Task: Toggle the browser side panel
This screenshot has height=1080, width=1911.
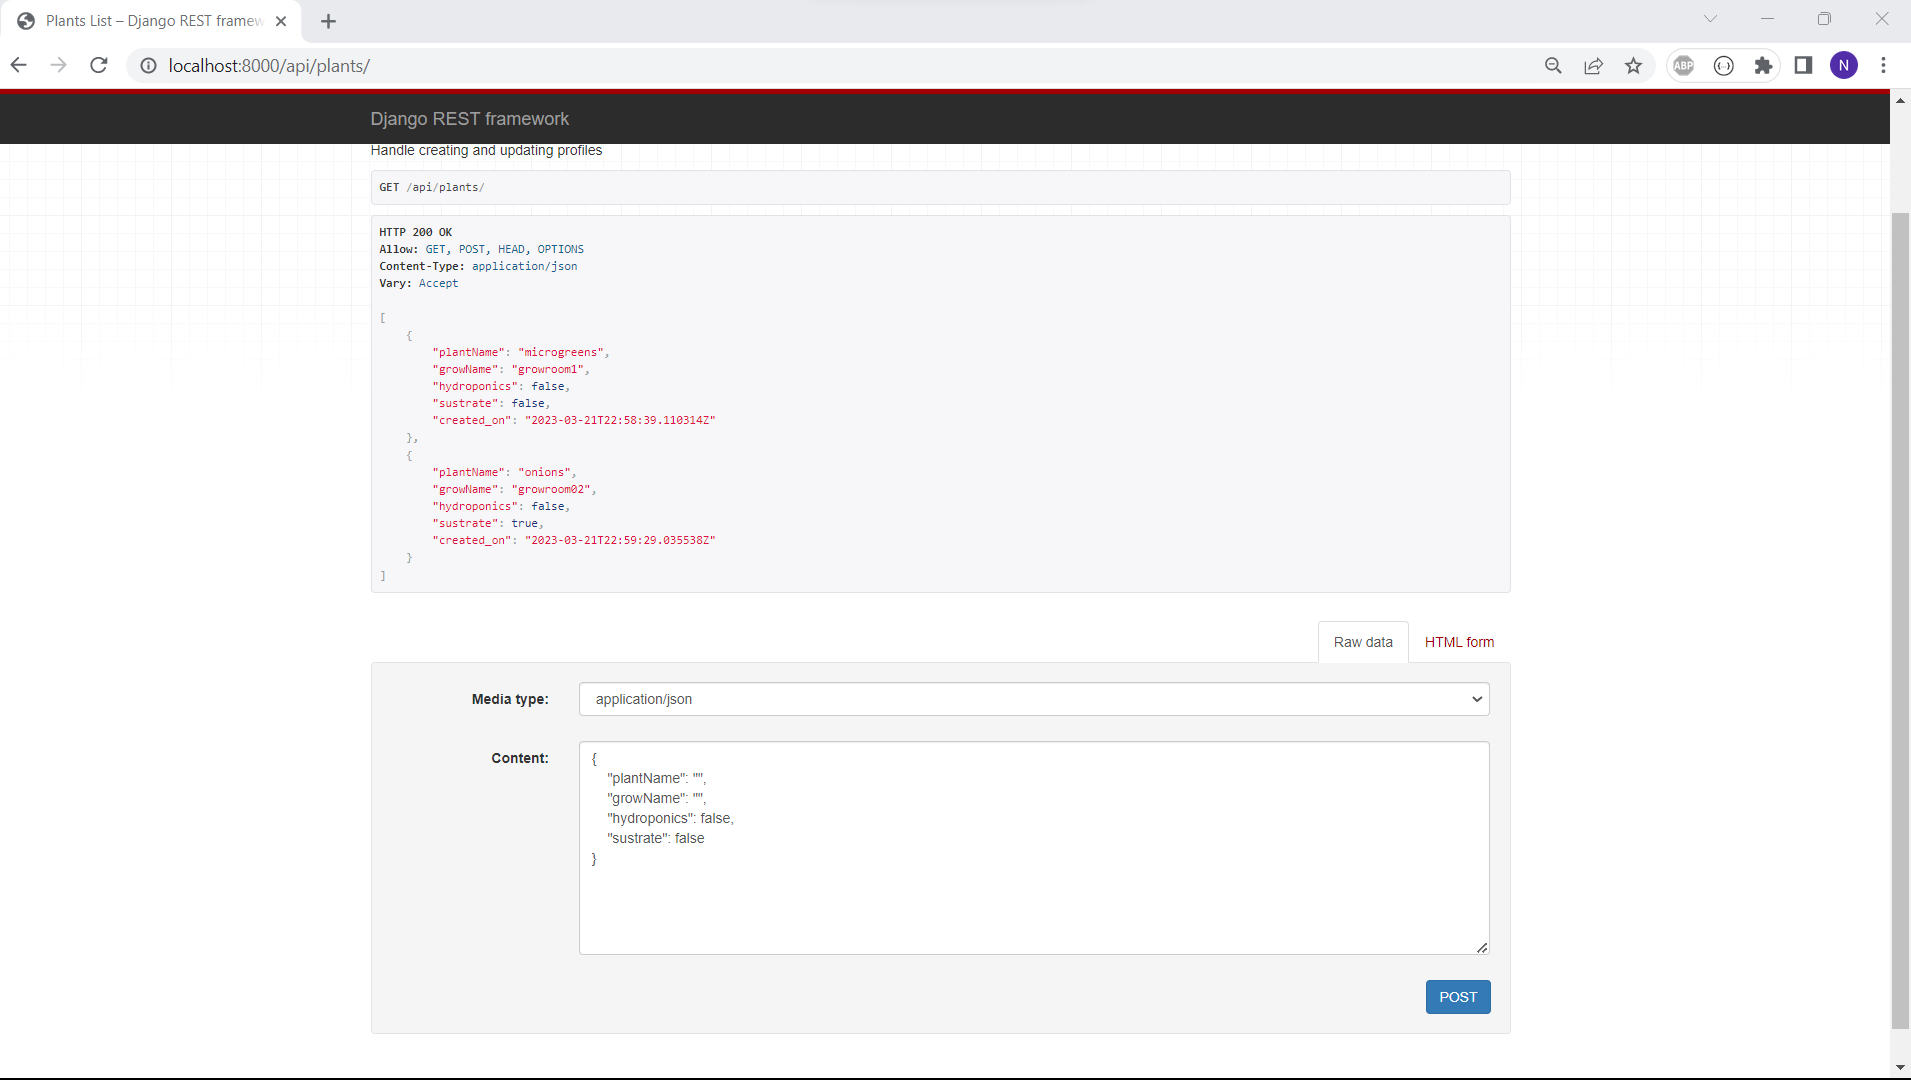Action: pos(1803,66)
